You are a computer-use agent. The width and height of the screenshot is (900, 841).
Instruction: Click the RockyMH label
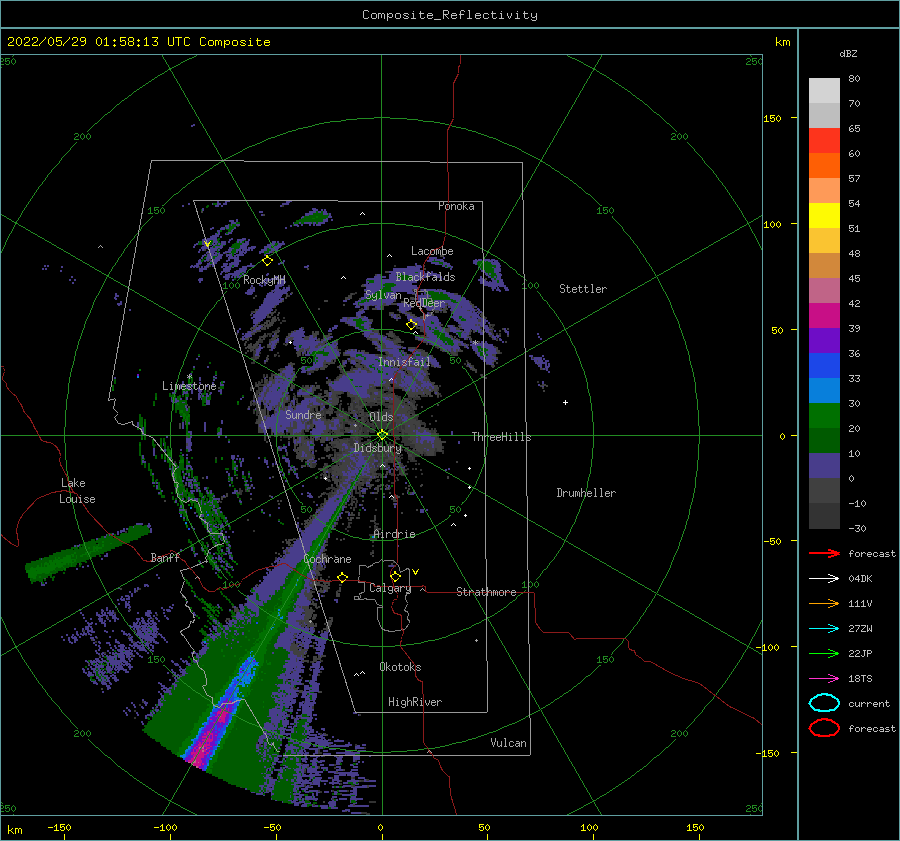(264, 280)
